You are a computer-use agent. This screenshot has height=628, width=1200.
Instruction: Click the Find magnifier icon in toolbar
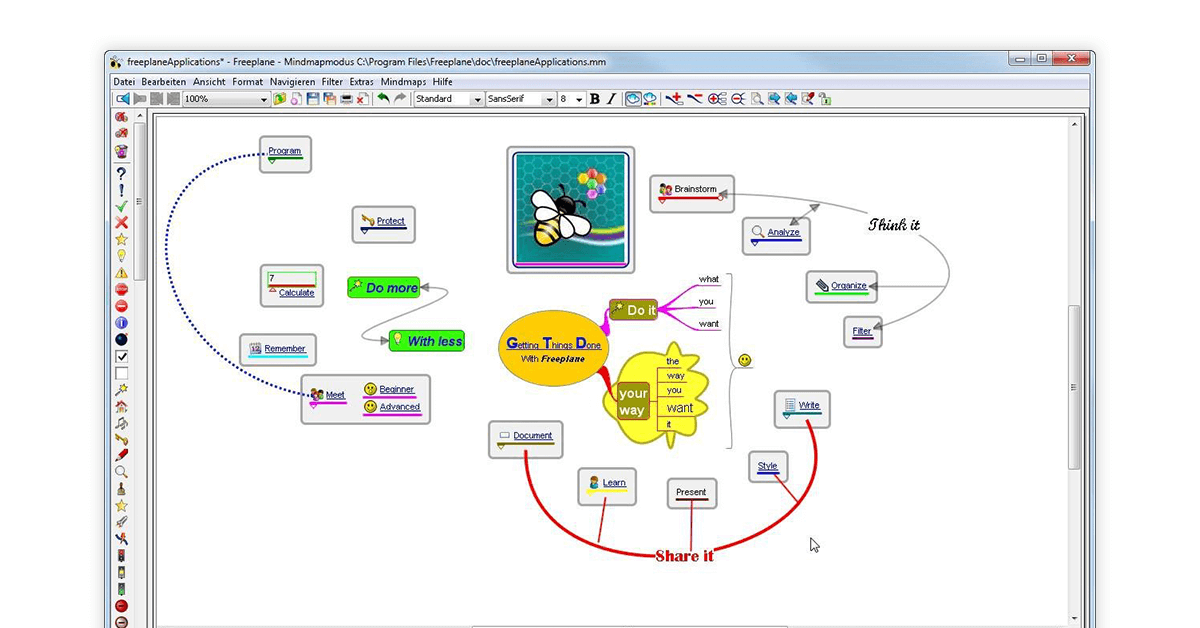click(757, 99)
